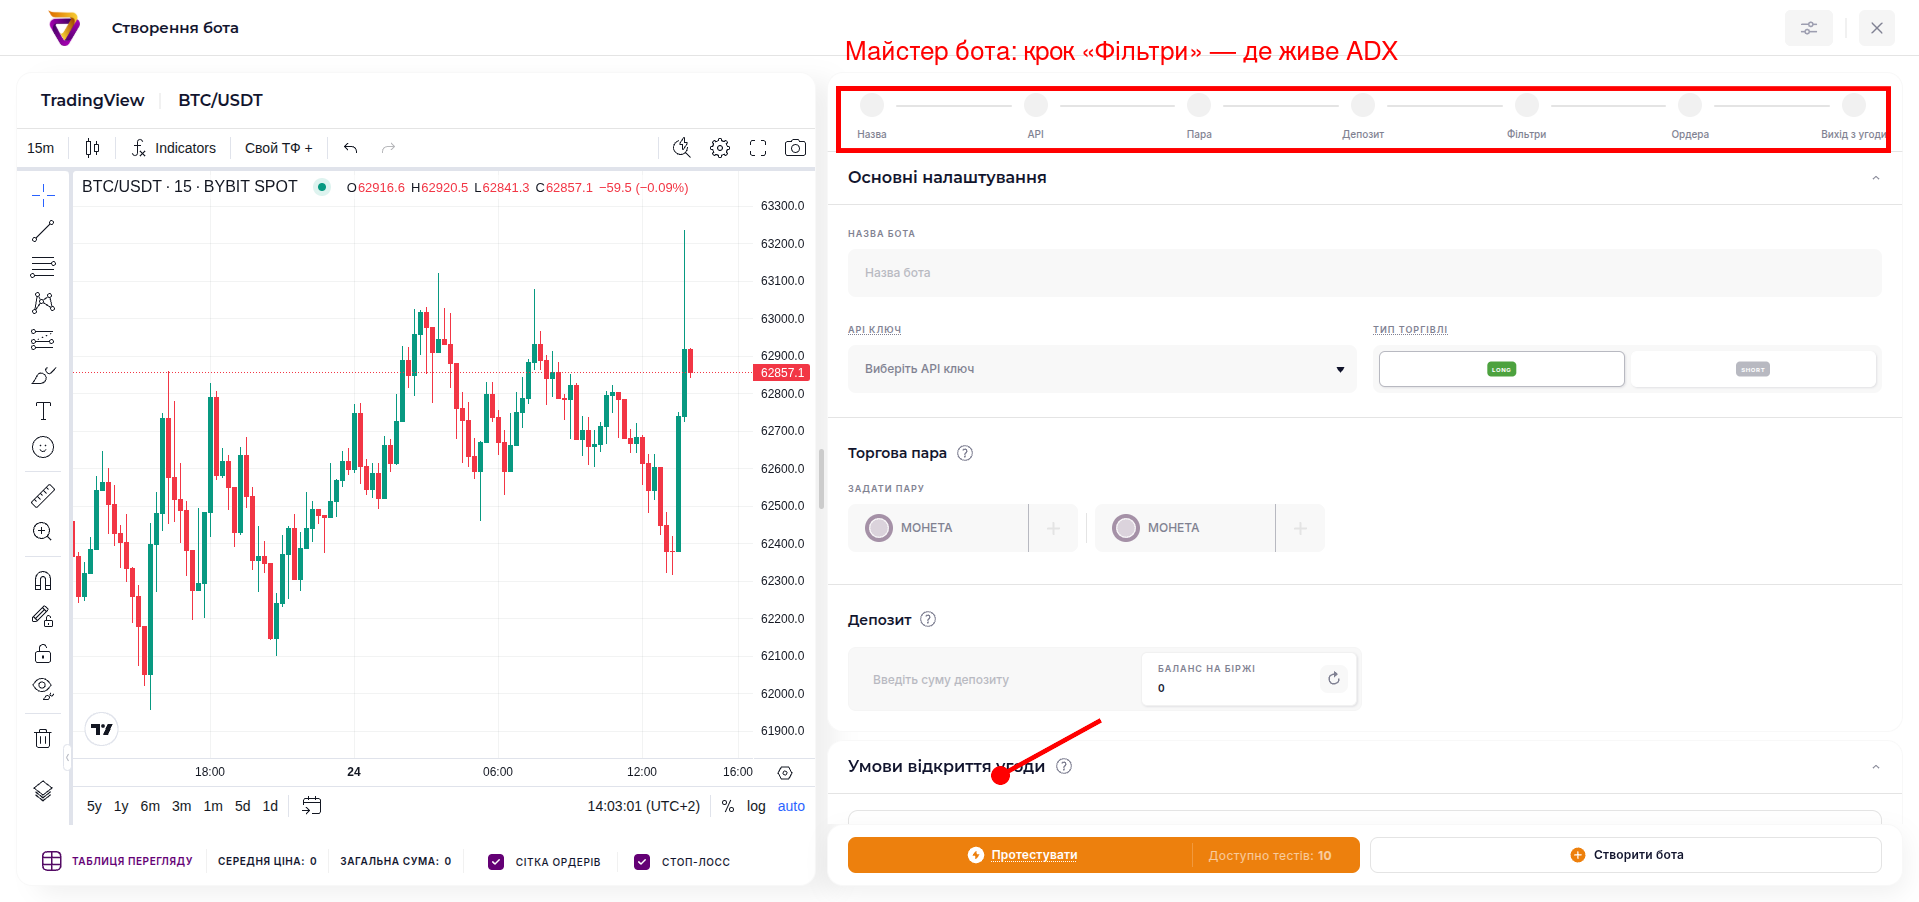Screen dimensions: 1919x902
Task: Select the trend line drawing tool
Action: coord(43,231)
